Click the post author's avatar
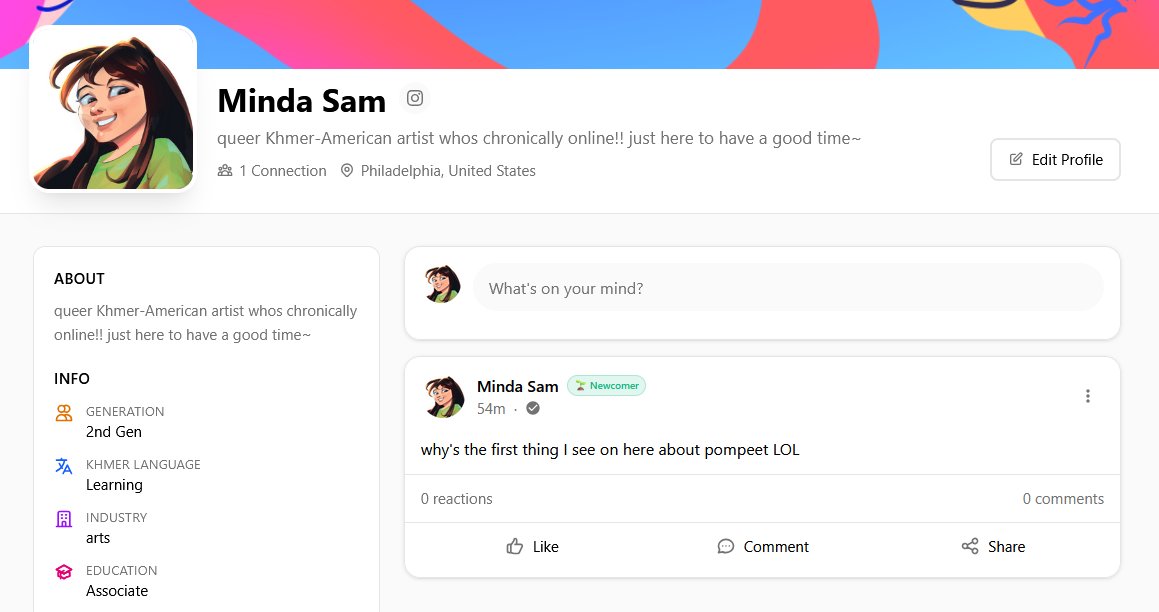Image resolution: width=1159 pixels, height=612 pixels. (443, 396)
